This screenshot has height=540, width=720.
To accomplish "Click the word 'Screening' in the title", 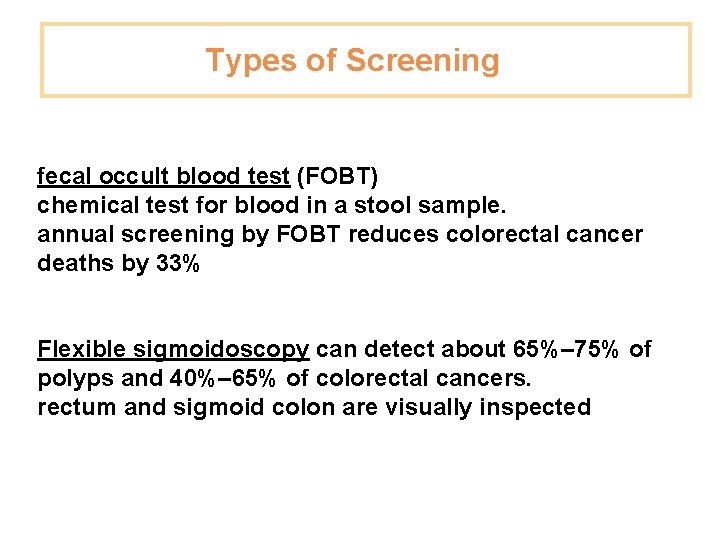I will [422, 60].
